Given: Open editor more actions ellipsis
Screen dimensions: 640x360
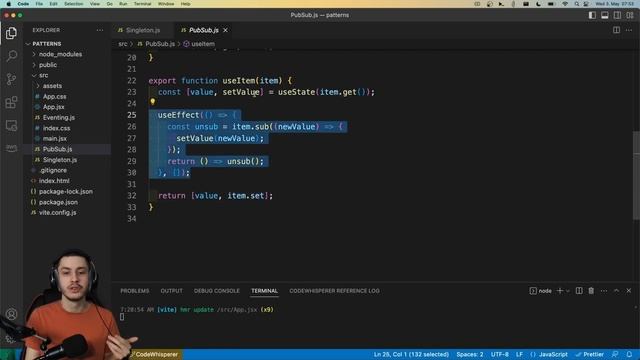Looking at the screenshot, I should (x=629, y=30).
